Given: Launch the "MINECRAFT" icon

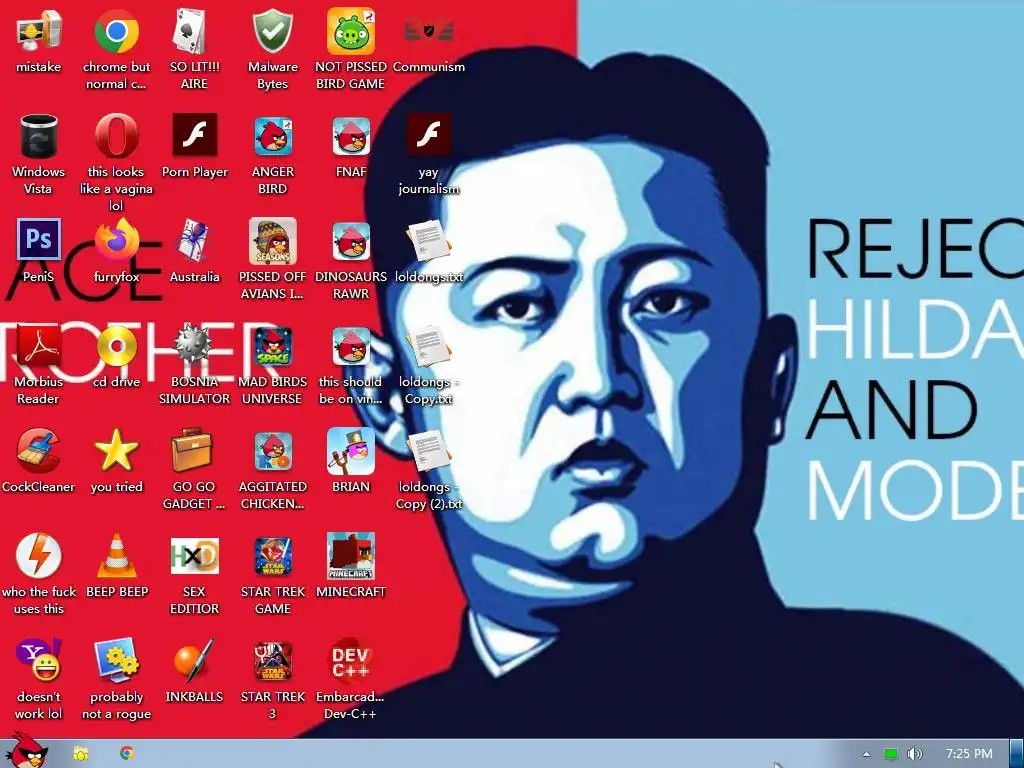Looking at the screenshot, I should coord(351,556).
